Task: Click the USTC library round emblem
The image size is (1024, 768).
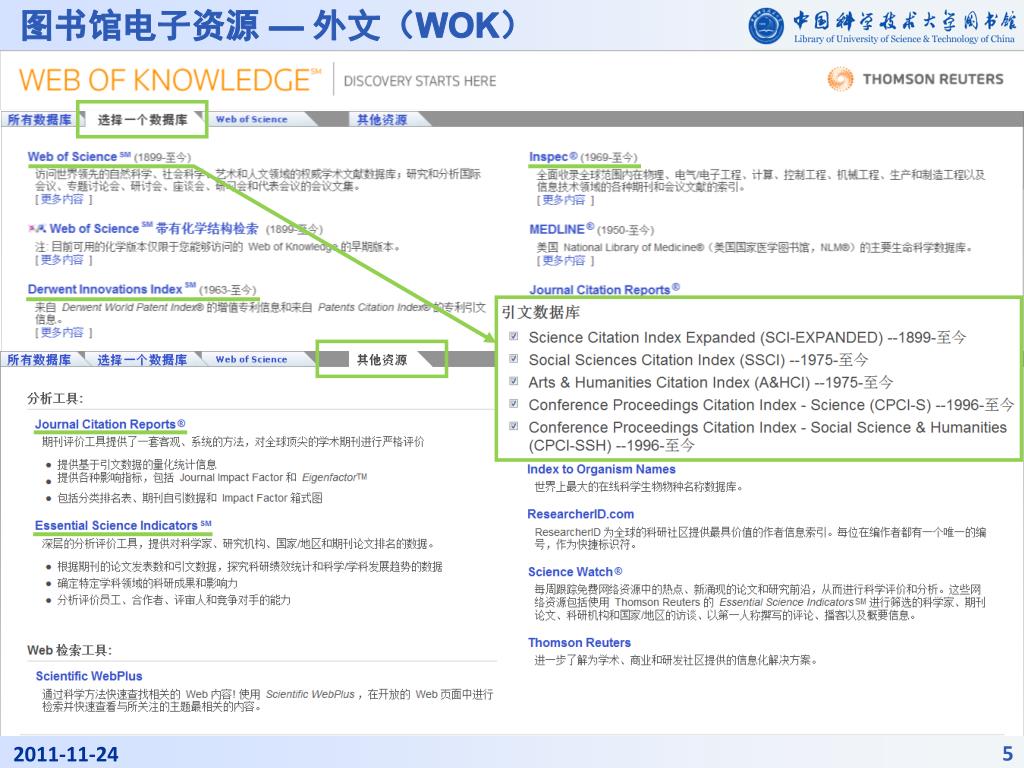Action: point(766,26)
